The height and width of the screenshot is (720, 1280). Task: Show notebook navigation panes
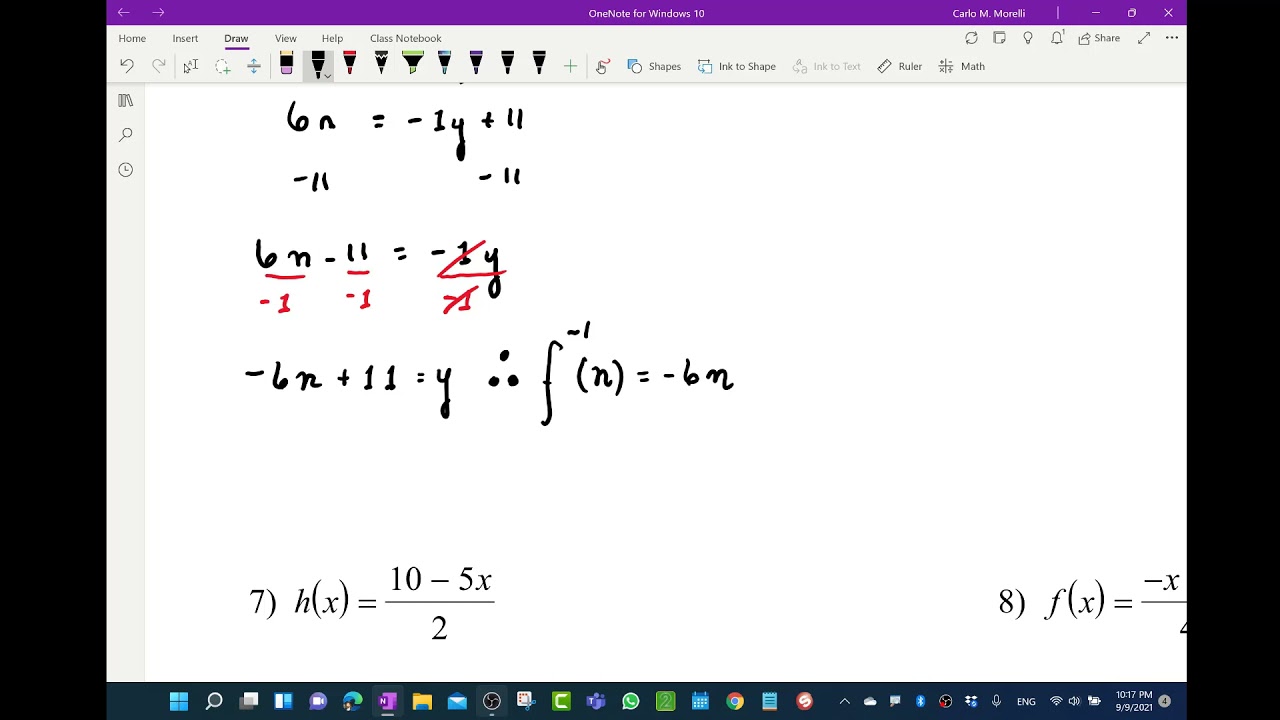pyautogui.click(x=125, y=100)
